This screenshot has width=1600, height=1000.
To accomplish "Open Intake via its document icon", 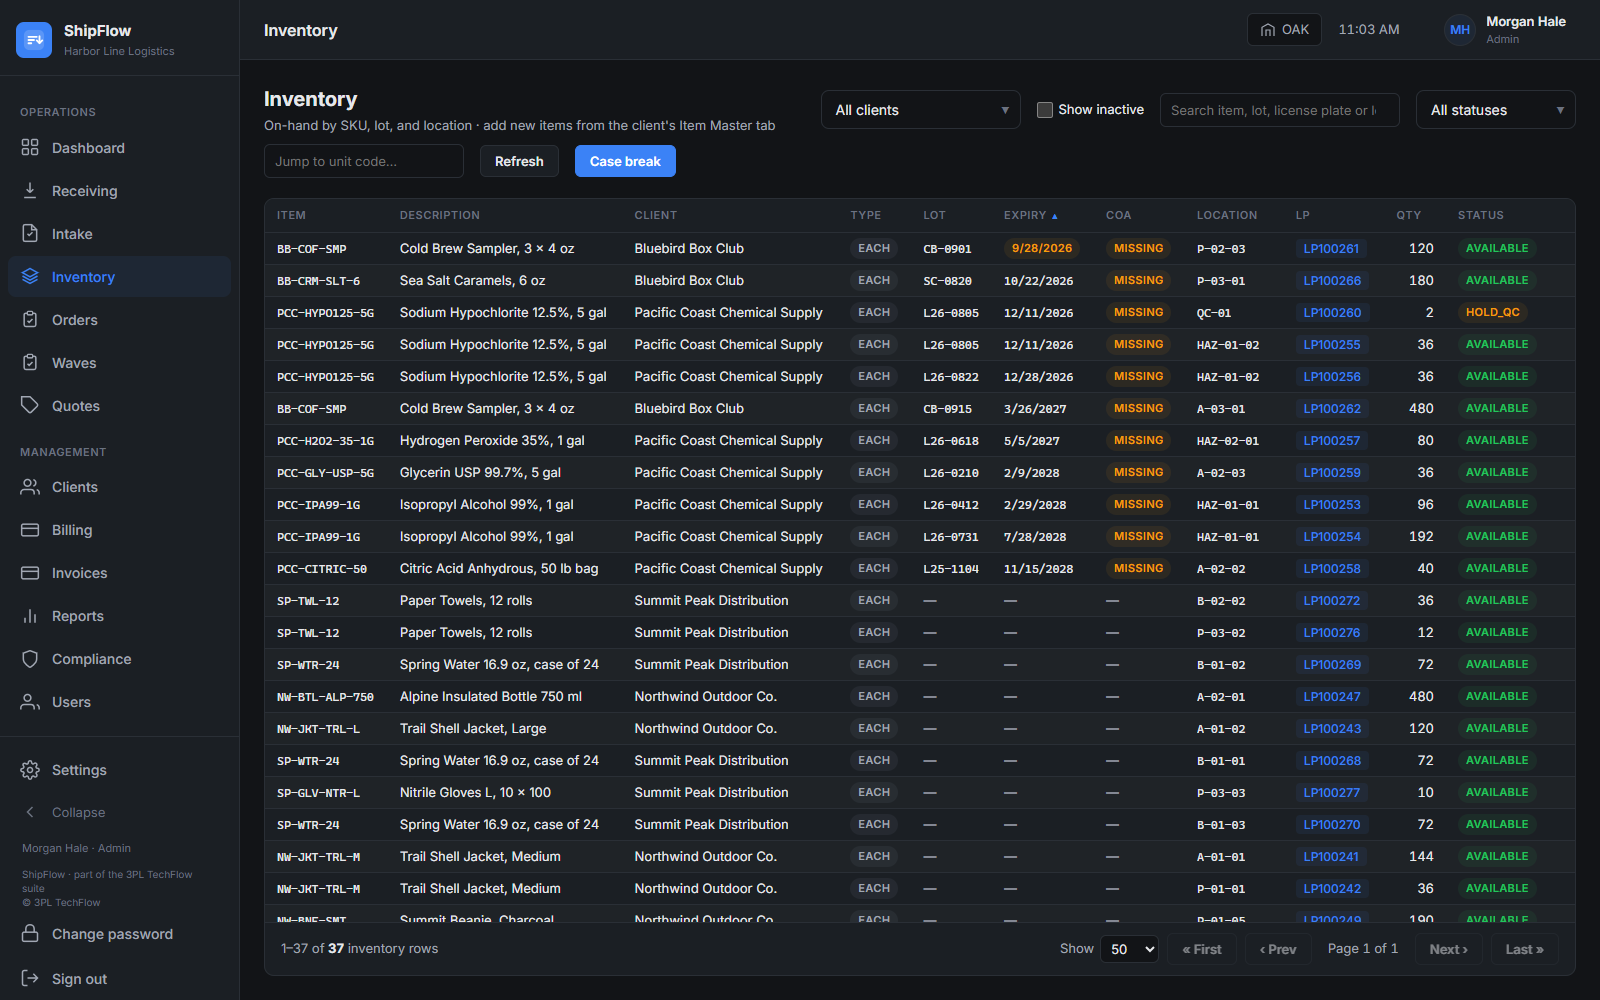I will pyautogui.click(x=30, y=233).
